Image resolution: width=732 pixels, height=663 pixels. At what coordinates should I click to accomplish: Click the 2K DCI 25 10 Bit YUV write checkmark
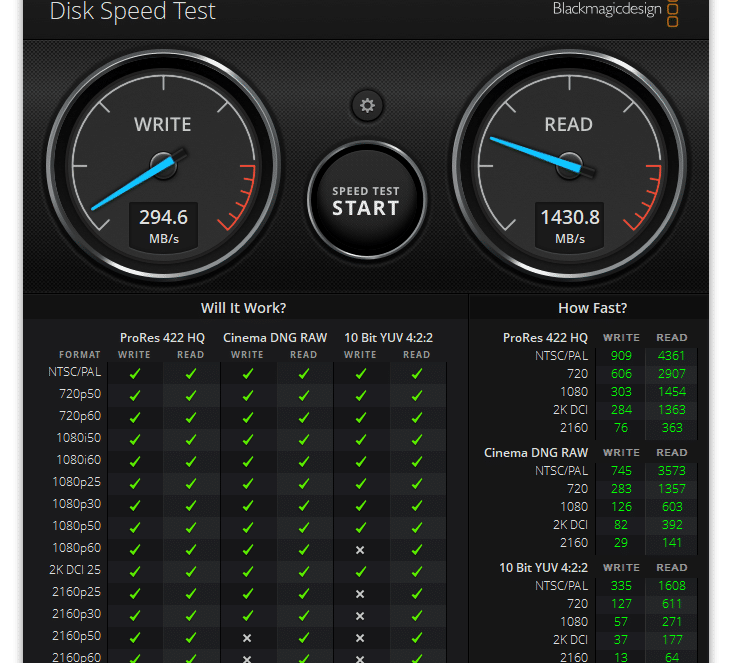[x=360, y=571]
